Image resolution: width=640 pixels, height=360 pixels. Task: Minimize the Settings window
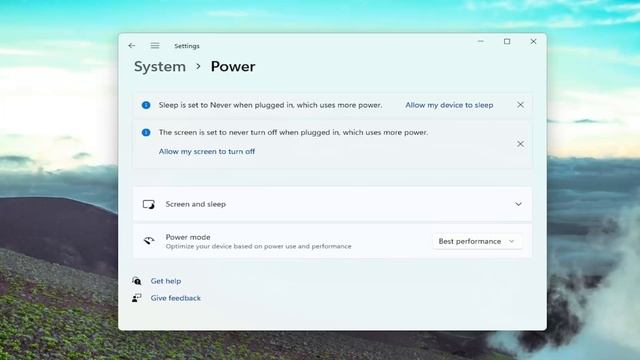coord(481,41)
